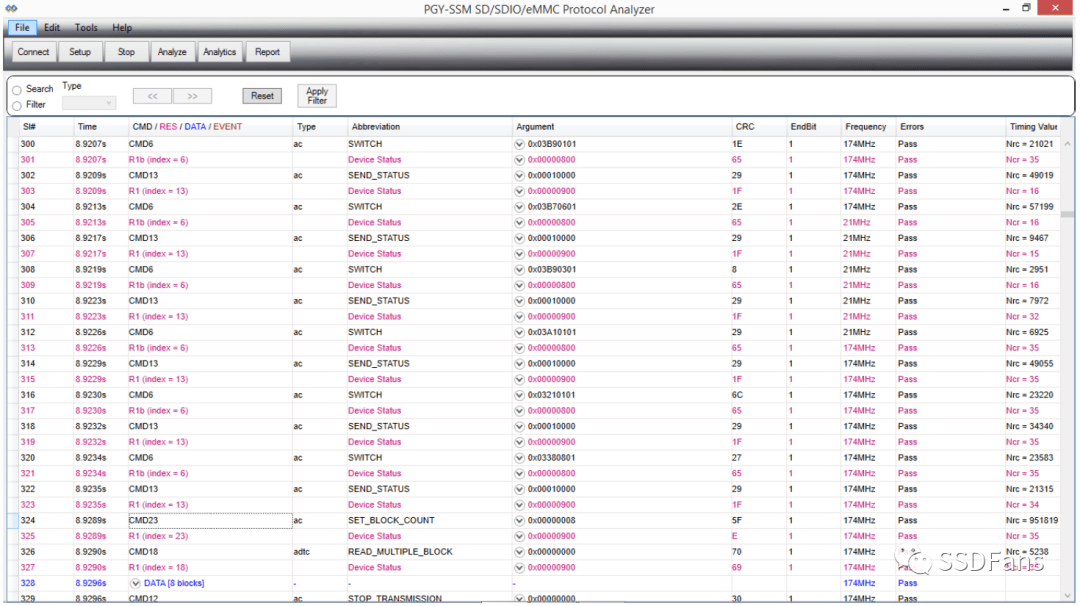Open the Setup dialog button
1080x606 pixels.
point(80,52)
